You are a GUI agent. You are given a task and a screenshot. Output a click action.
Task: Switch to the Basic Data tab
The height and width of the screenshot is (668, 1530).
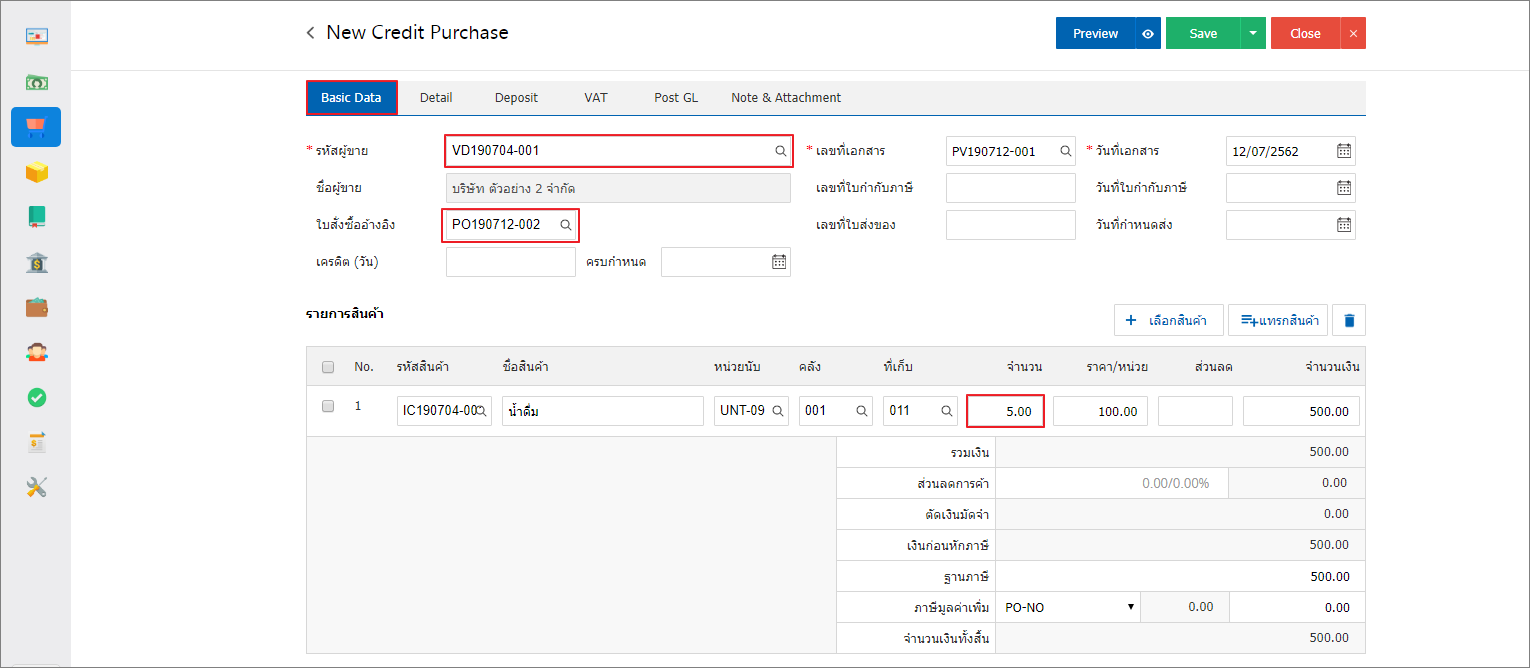[351, 98]
